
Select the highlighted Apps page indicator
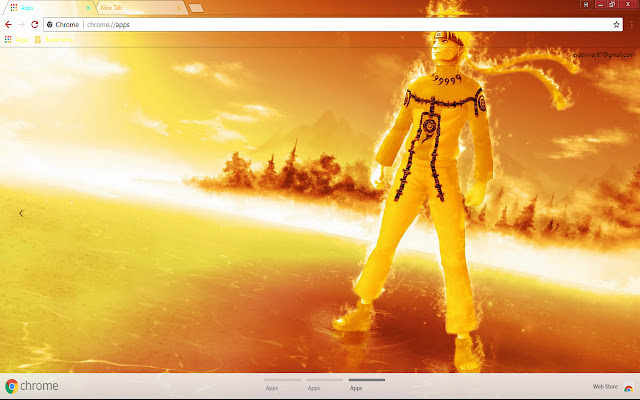pos(367,384)
